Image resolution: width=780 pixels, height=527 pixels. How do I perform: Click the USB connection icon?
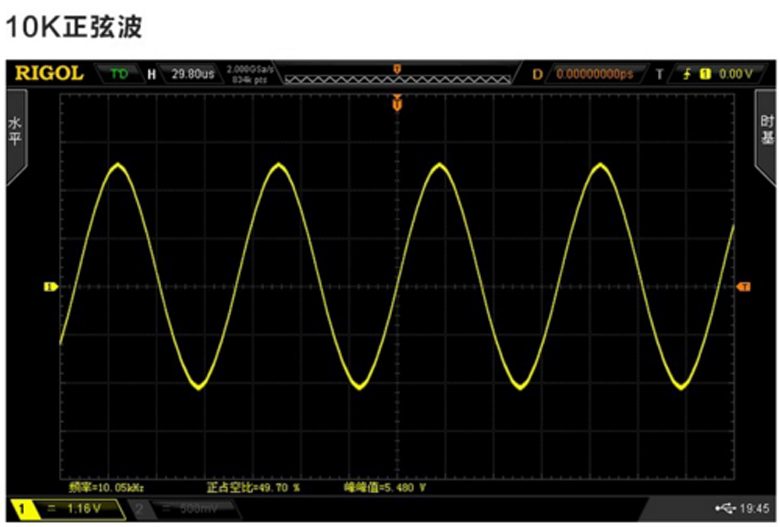(x=724, y=508)
